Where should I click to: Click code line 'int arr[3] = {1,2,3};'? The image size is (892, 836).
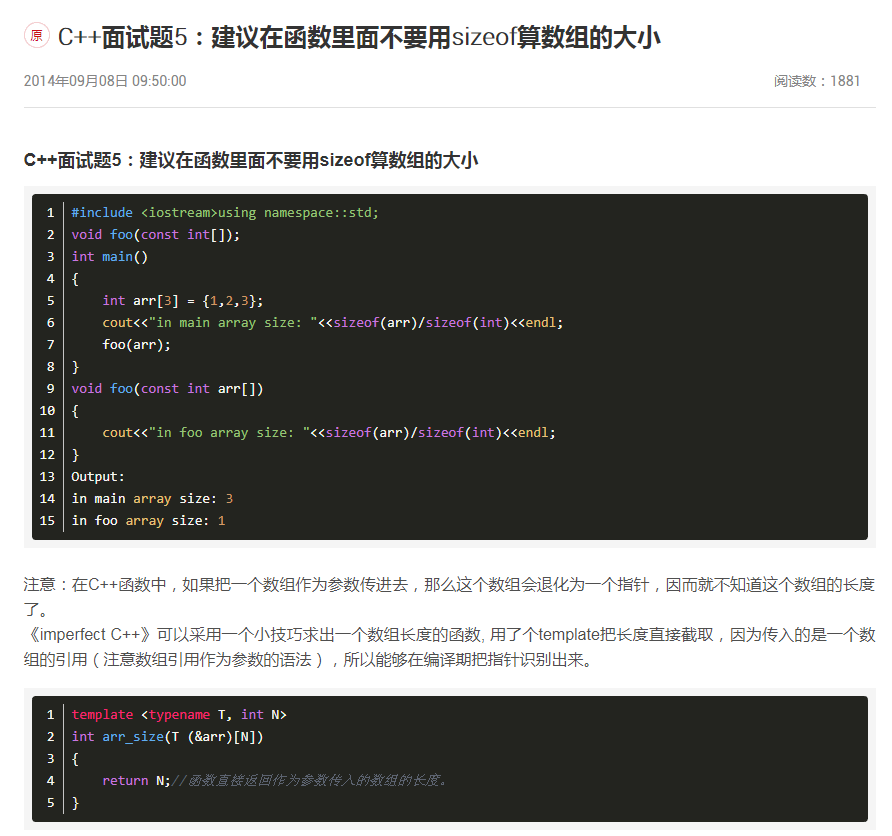pos(183,300)
